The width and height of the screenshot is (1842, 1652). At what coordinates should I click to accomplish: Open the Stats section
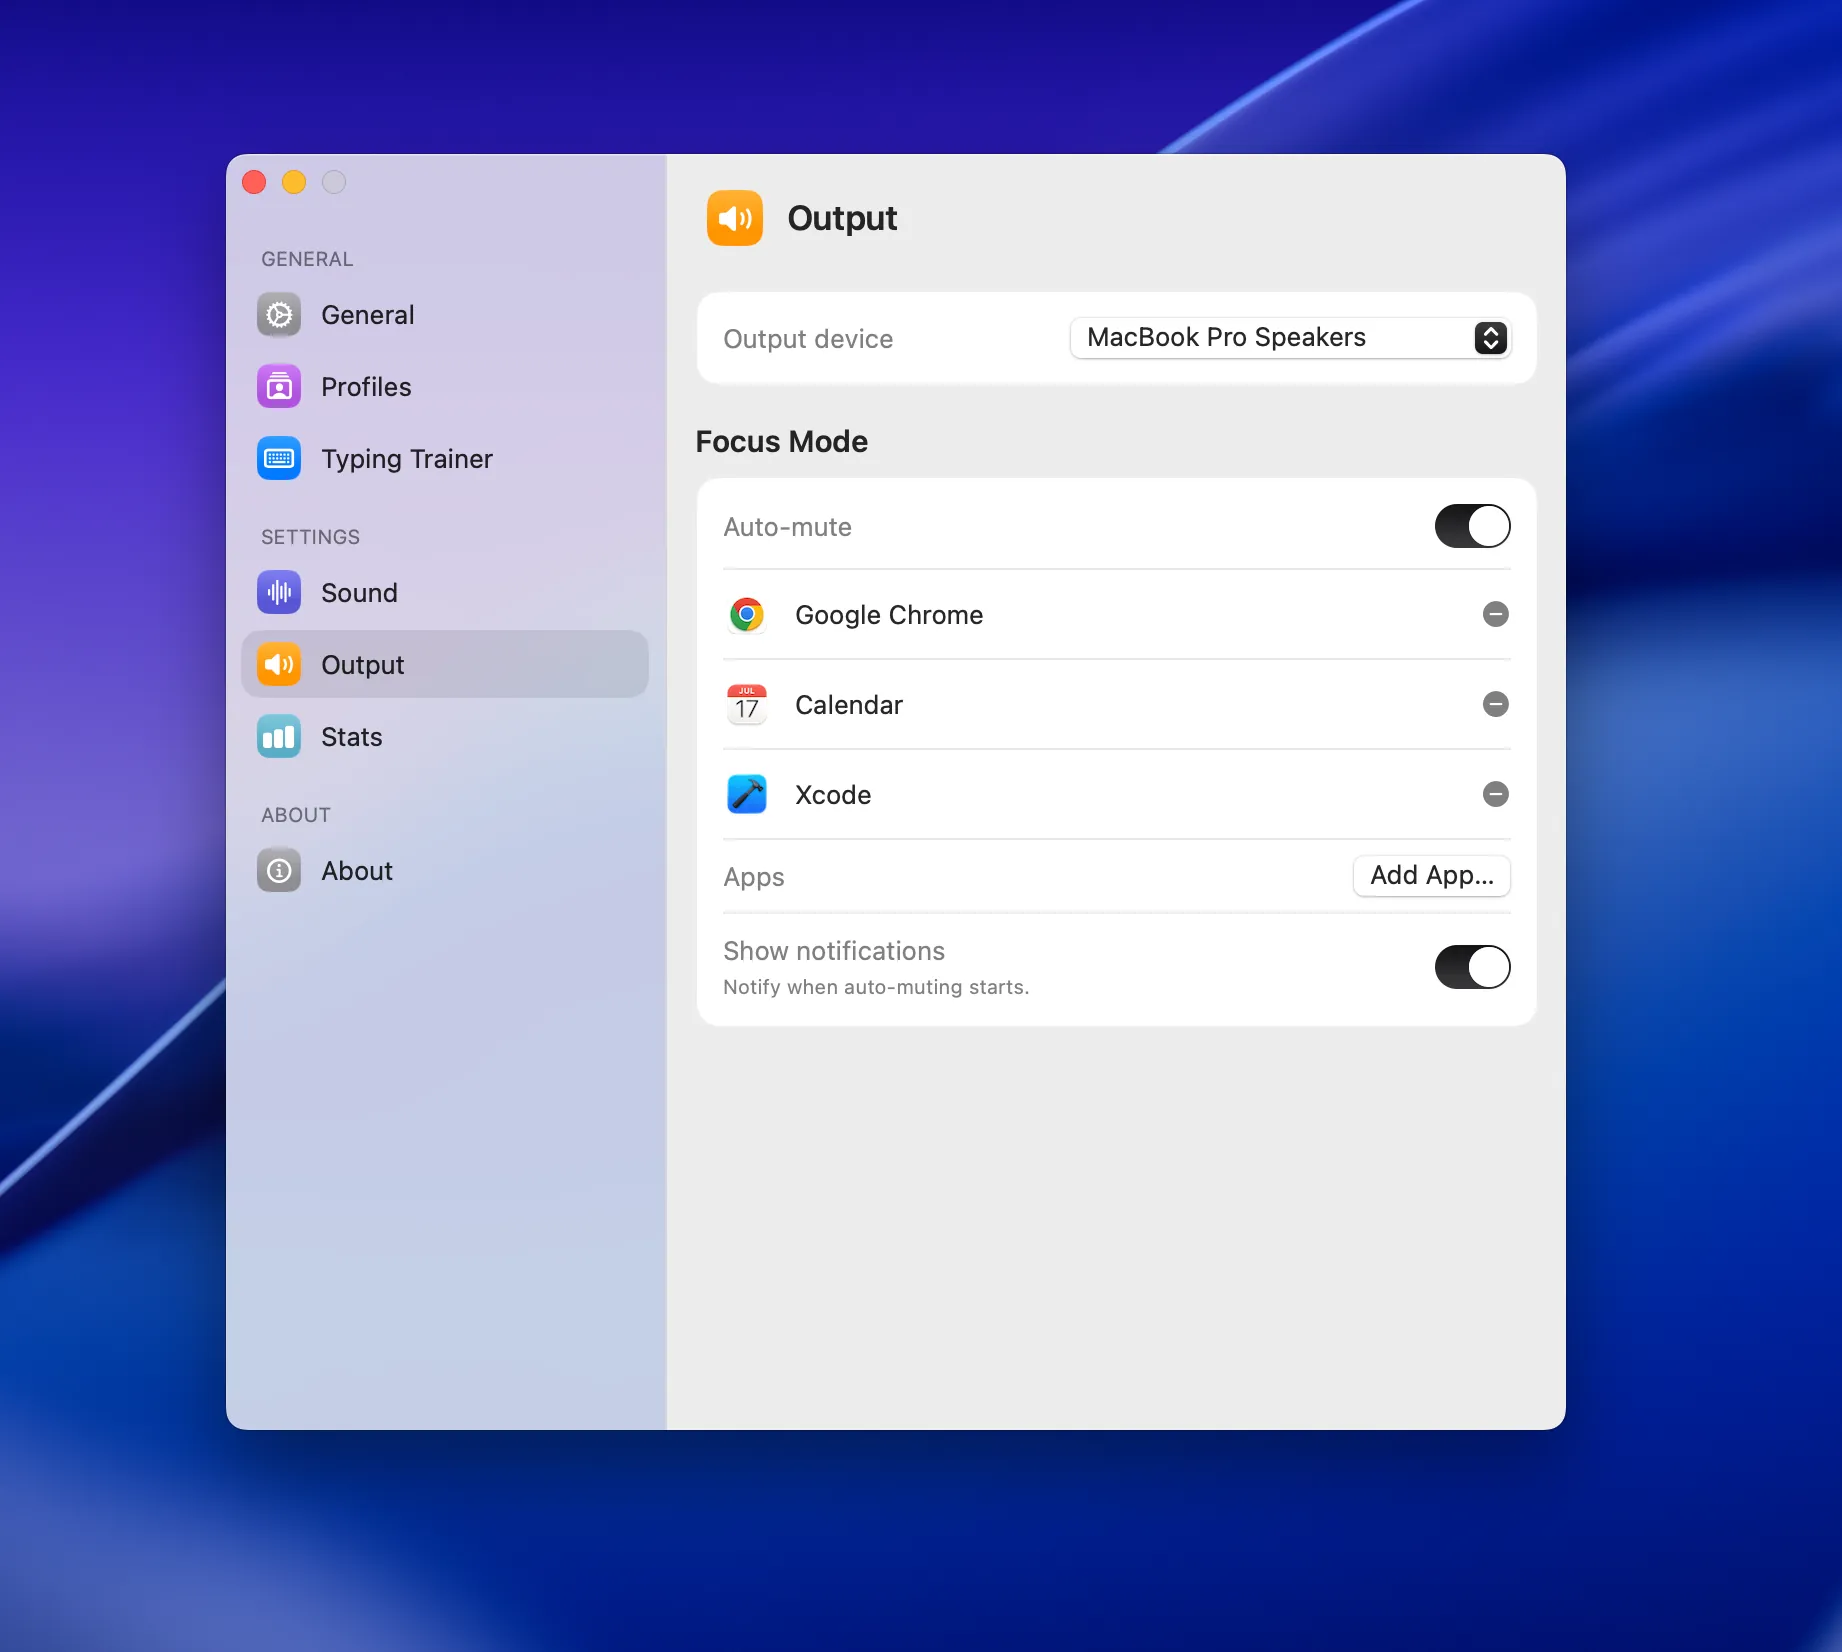tap(445, 737)
